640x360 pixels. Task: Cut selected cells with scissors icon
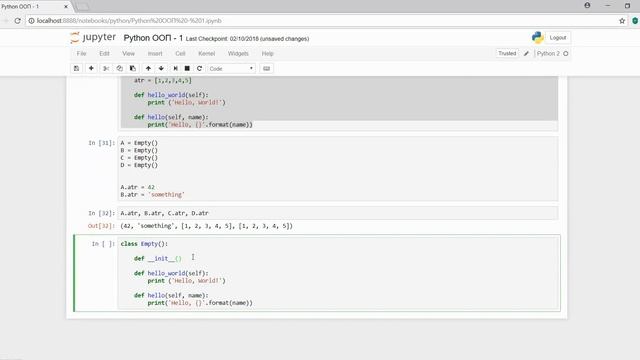(106, 69)
